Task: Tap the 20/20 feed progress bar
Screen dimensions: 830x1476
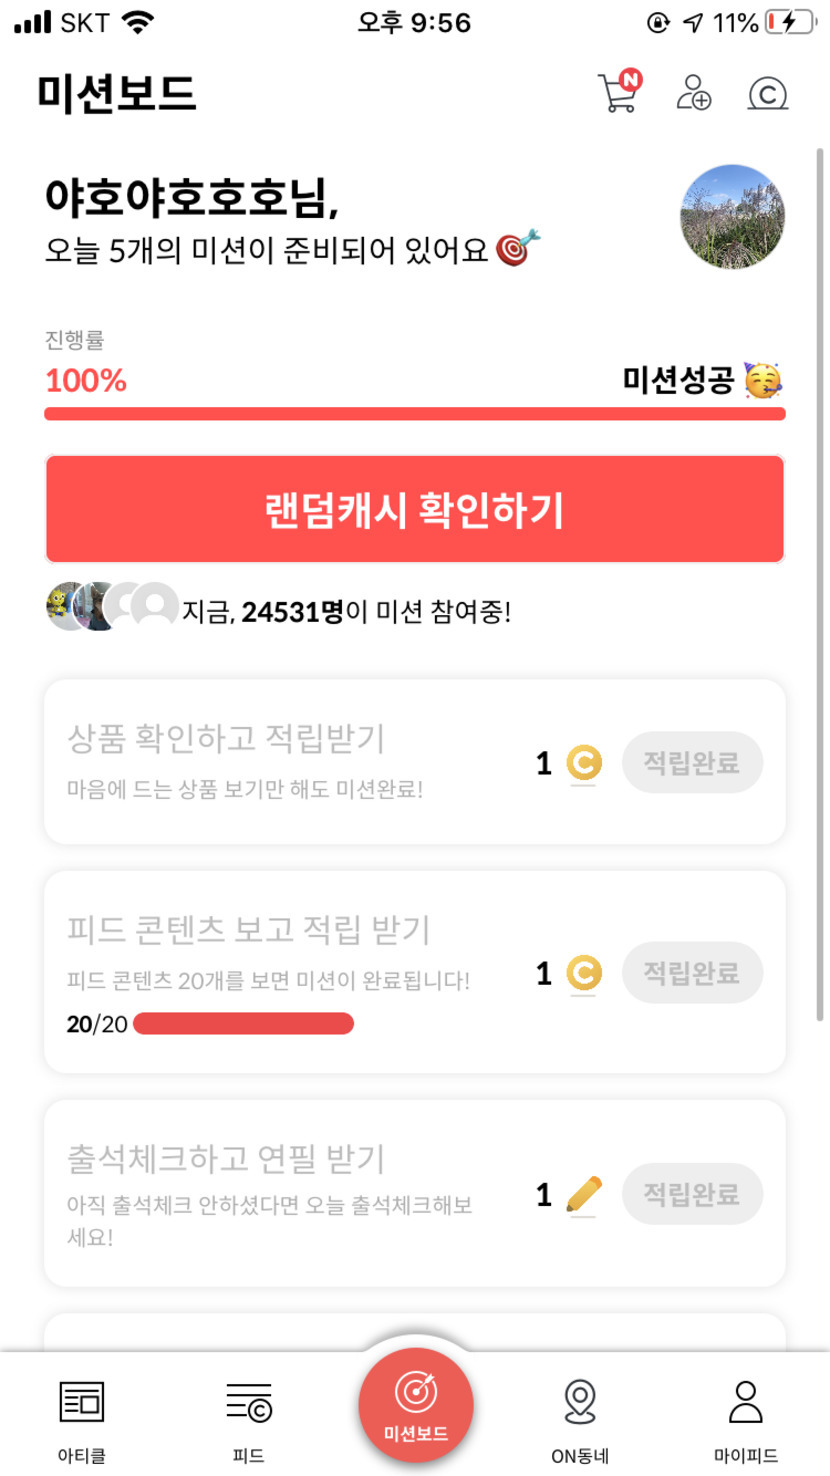Action: point(243,1024)
